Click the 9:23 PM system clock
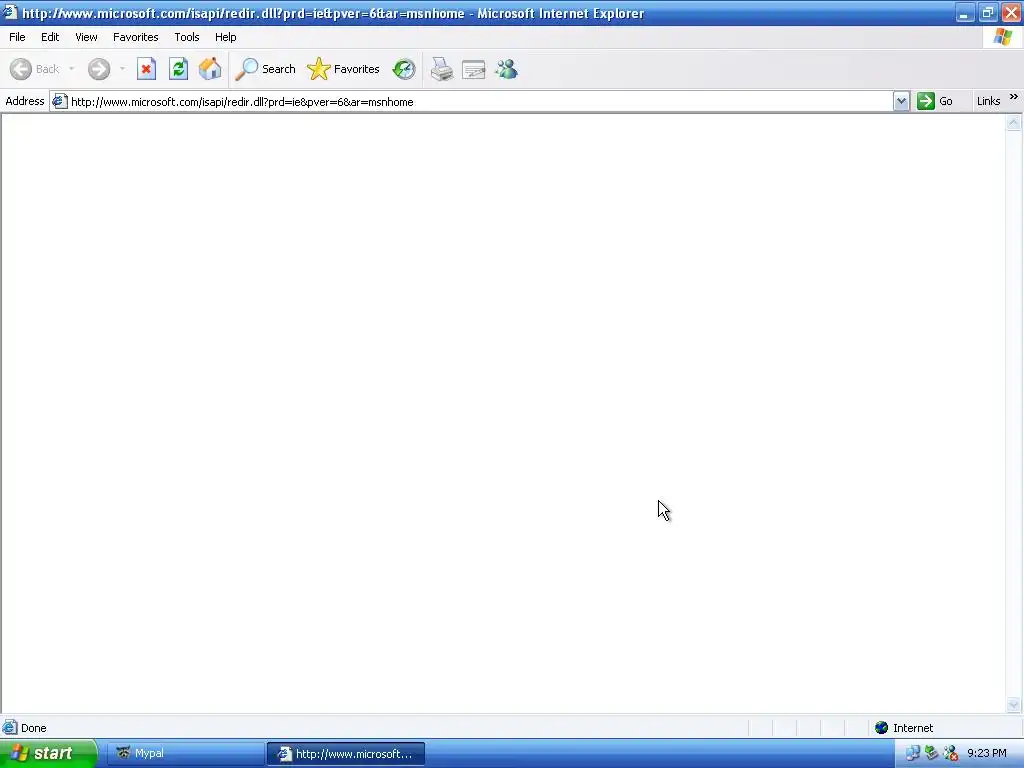This screenshot has width=1024, height=768. [x=986, y=754]
